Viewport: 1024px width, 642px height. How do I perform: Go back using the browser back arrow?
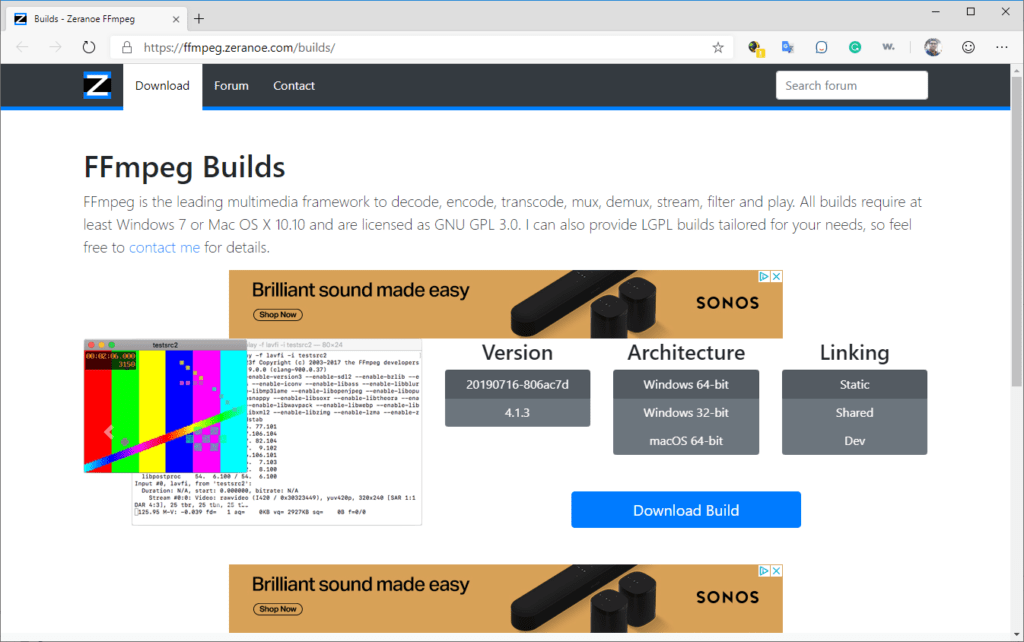tap(22, 47)
